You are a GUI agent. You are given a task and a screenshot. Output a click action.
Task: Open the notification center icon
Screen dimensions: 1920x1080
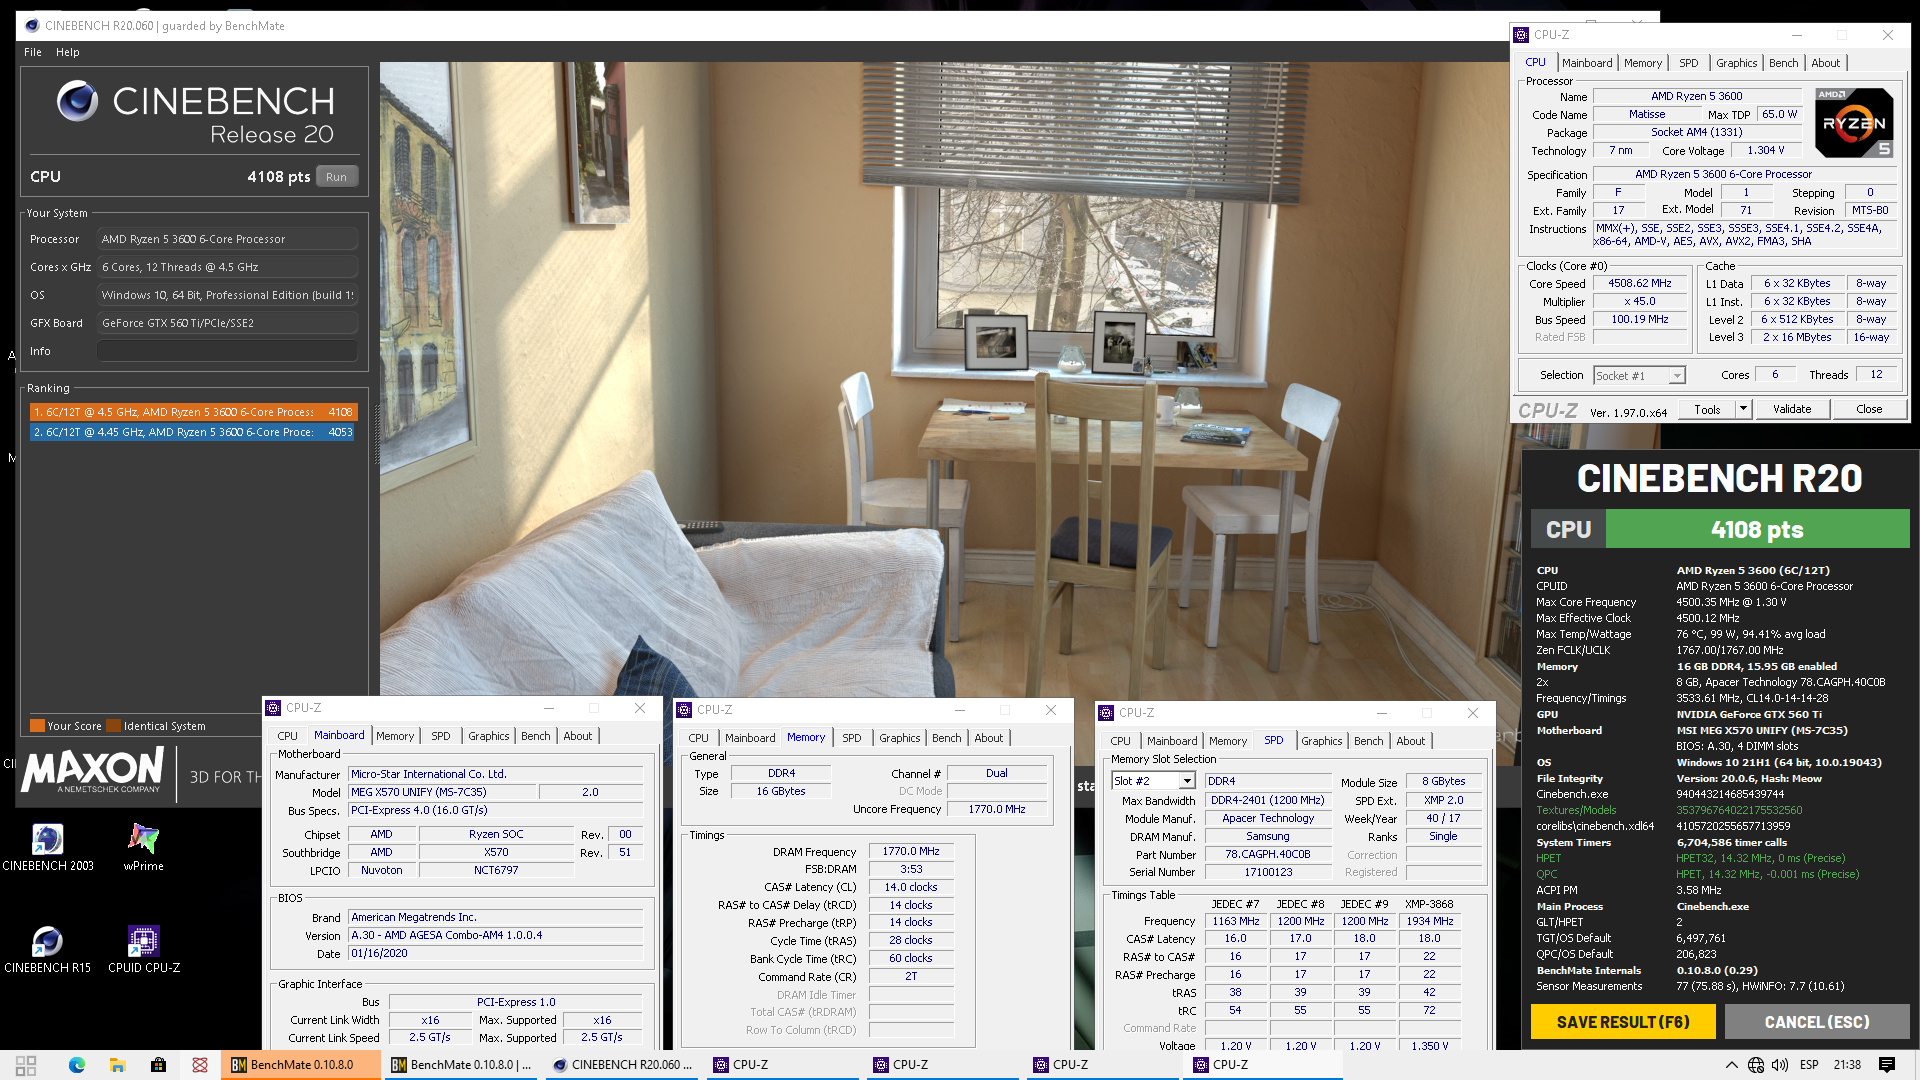1887,1065
